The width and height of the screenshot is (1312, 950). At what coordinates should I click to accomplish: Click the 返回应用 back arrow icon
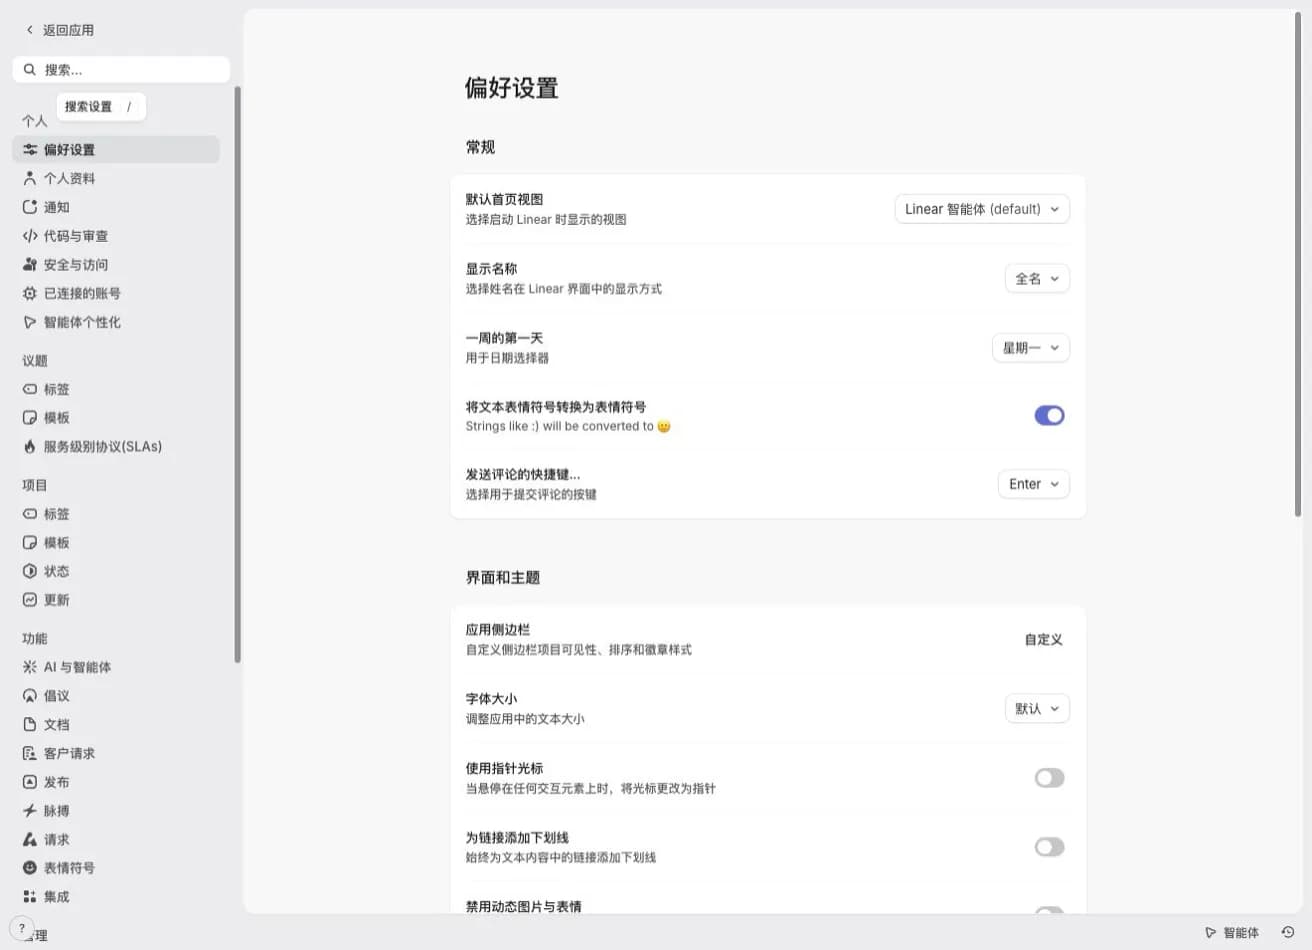click(30, 30)
